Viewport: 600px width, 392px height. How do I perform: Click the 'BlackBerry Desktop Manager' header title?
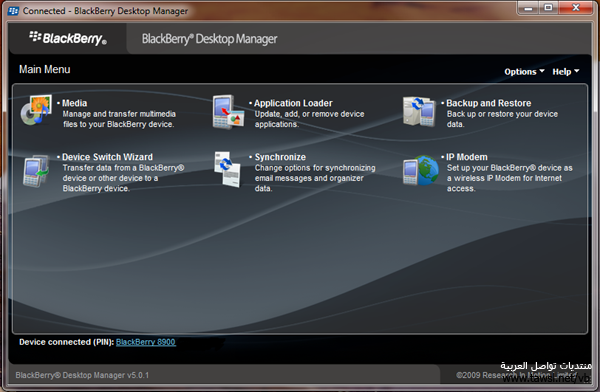click(x=209, y=39)
